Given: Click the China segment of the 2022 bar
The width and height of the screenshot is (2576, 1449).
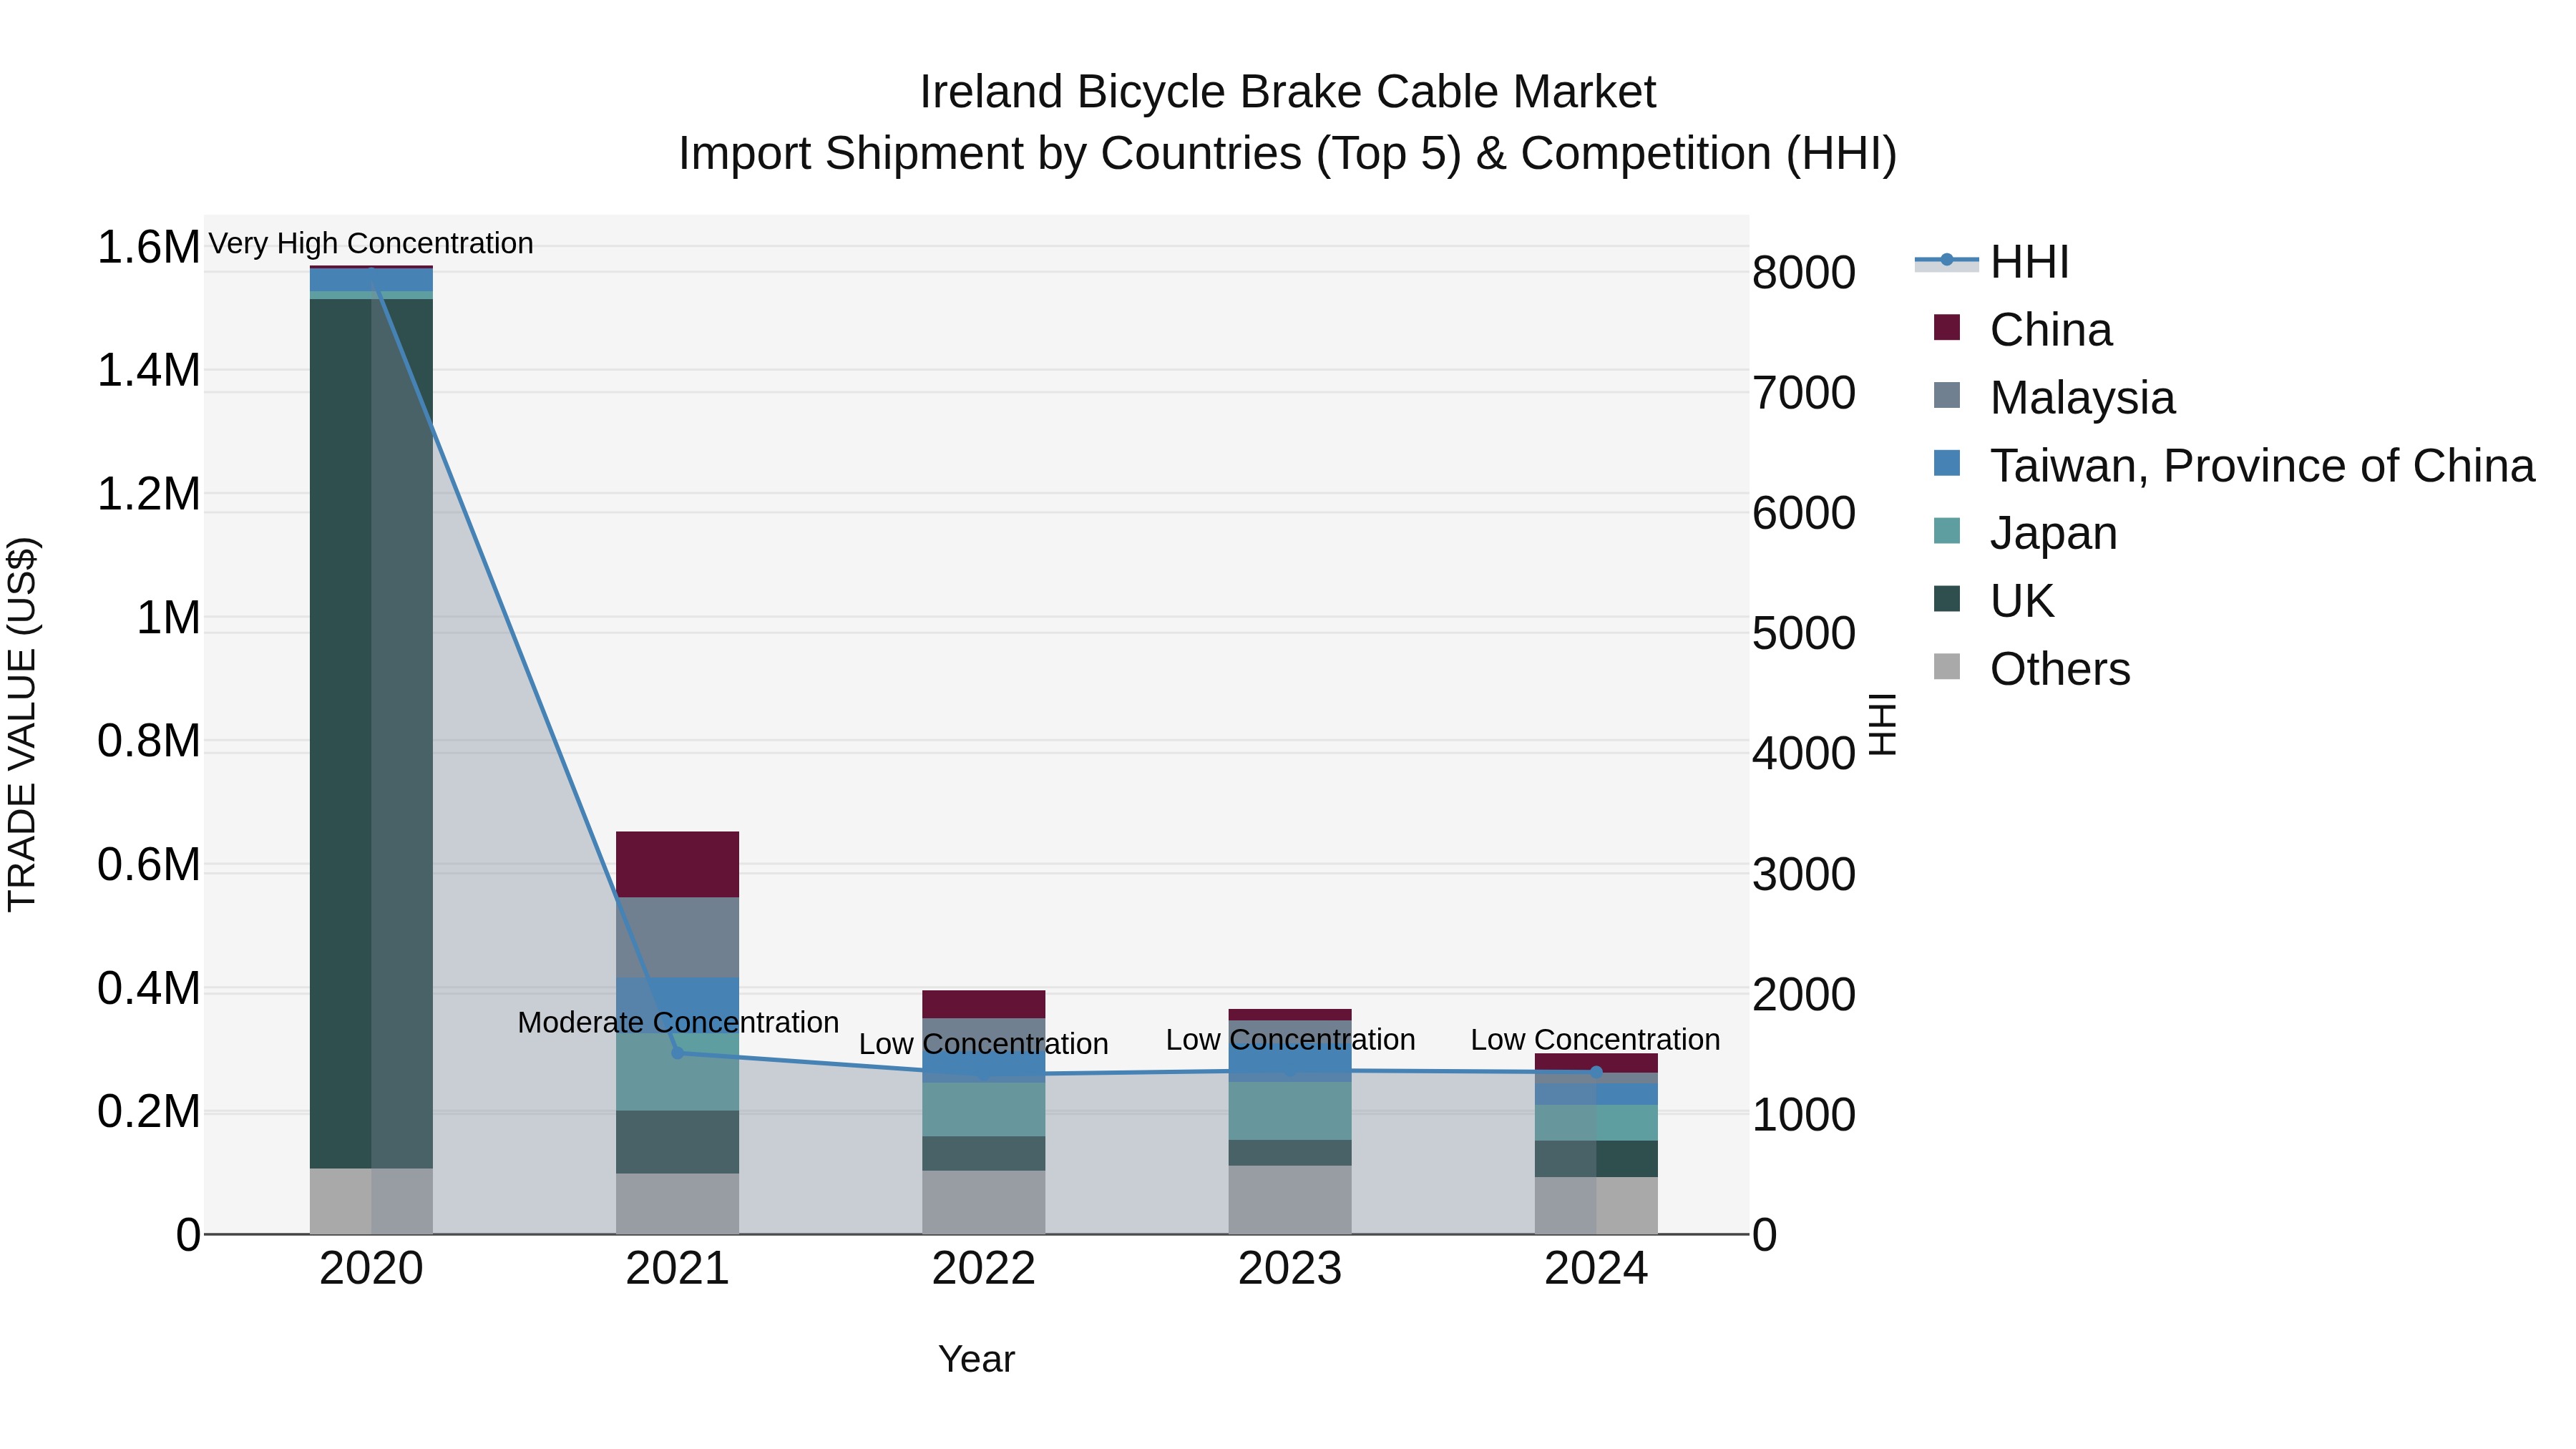Looking at the screenshot, I should pos(984,1004).
